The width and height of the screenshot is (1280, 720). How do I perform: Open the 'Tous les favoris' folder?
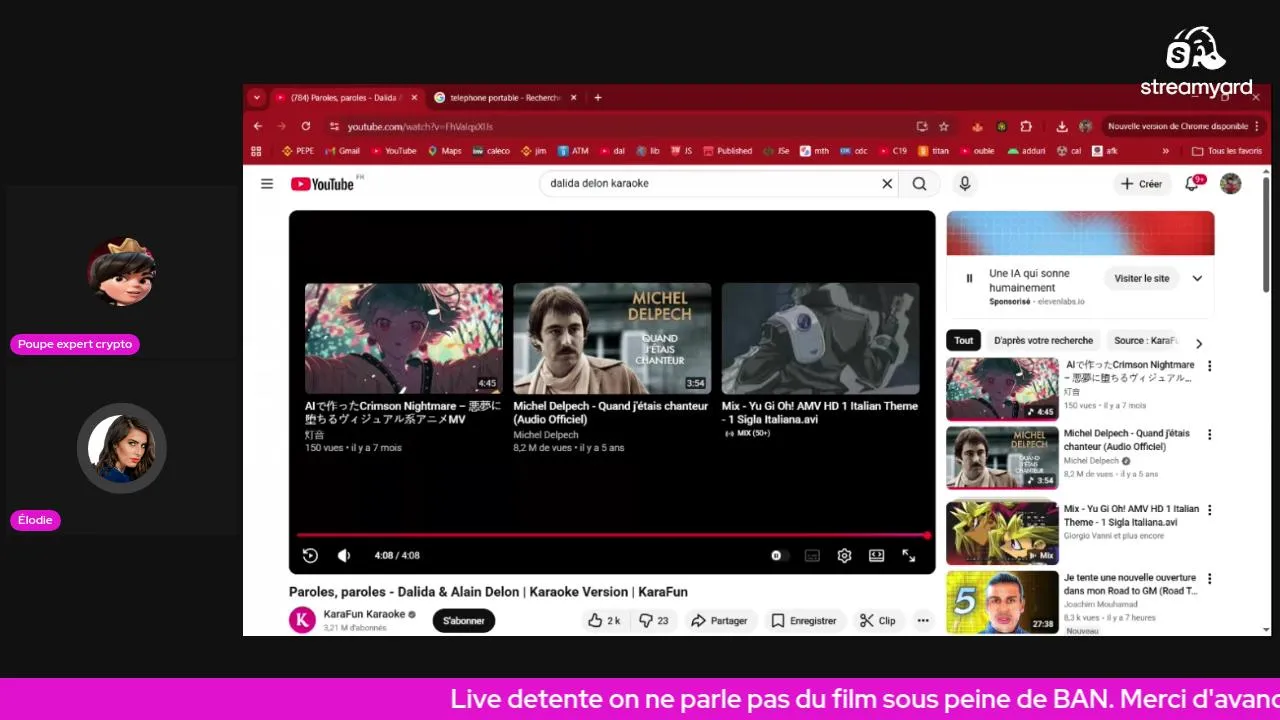pos(1227,151)
